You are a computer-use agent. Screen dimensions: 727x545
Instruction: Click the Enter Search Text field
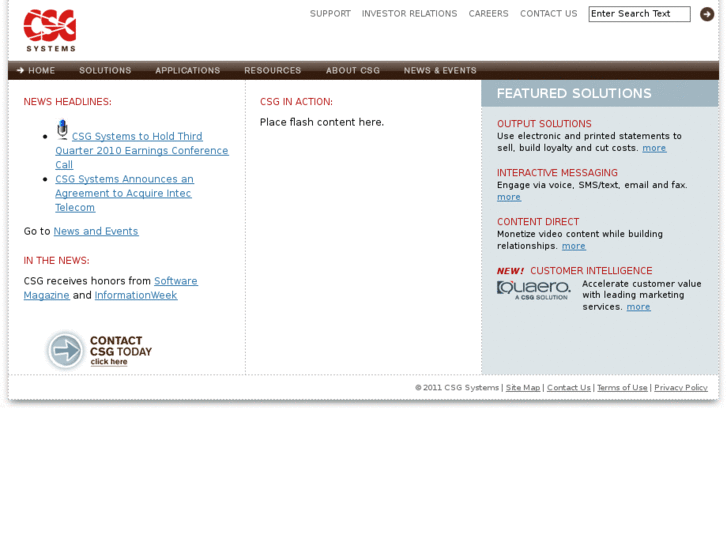pos(639,14)
